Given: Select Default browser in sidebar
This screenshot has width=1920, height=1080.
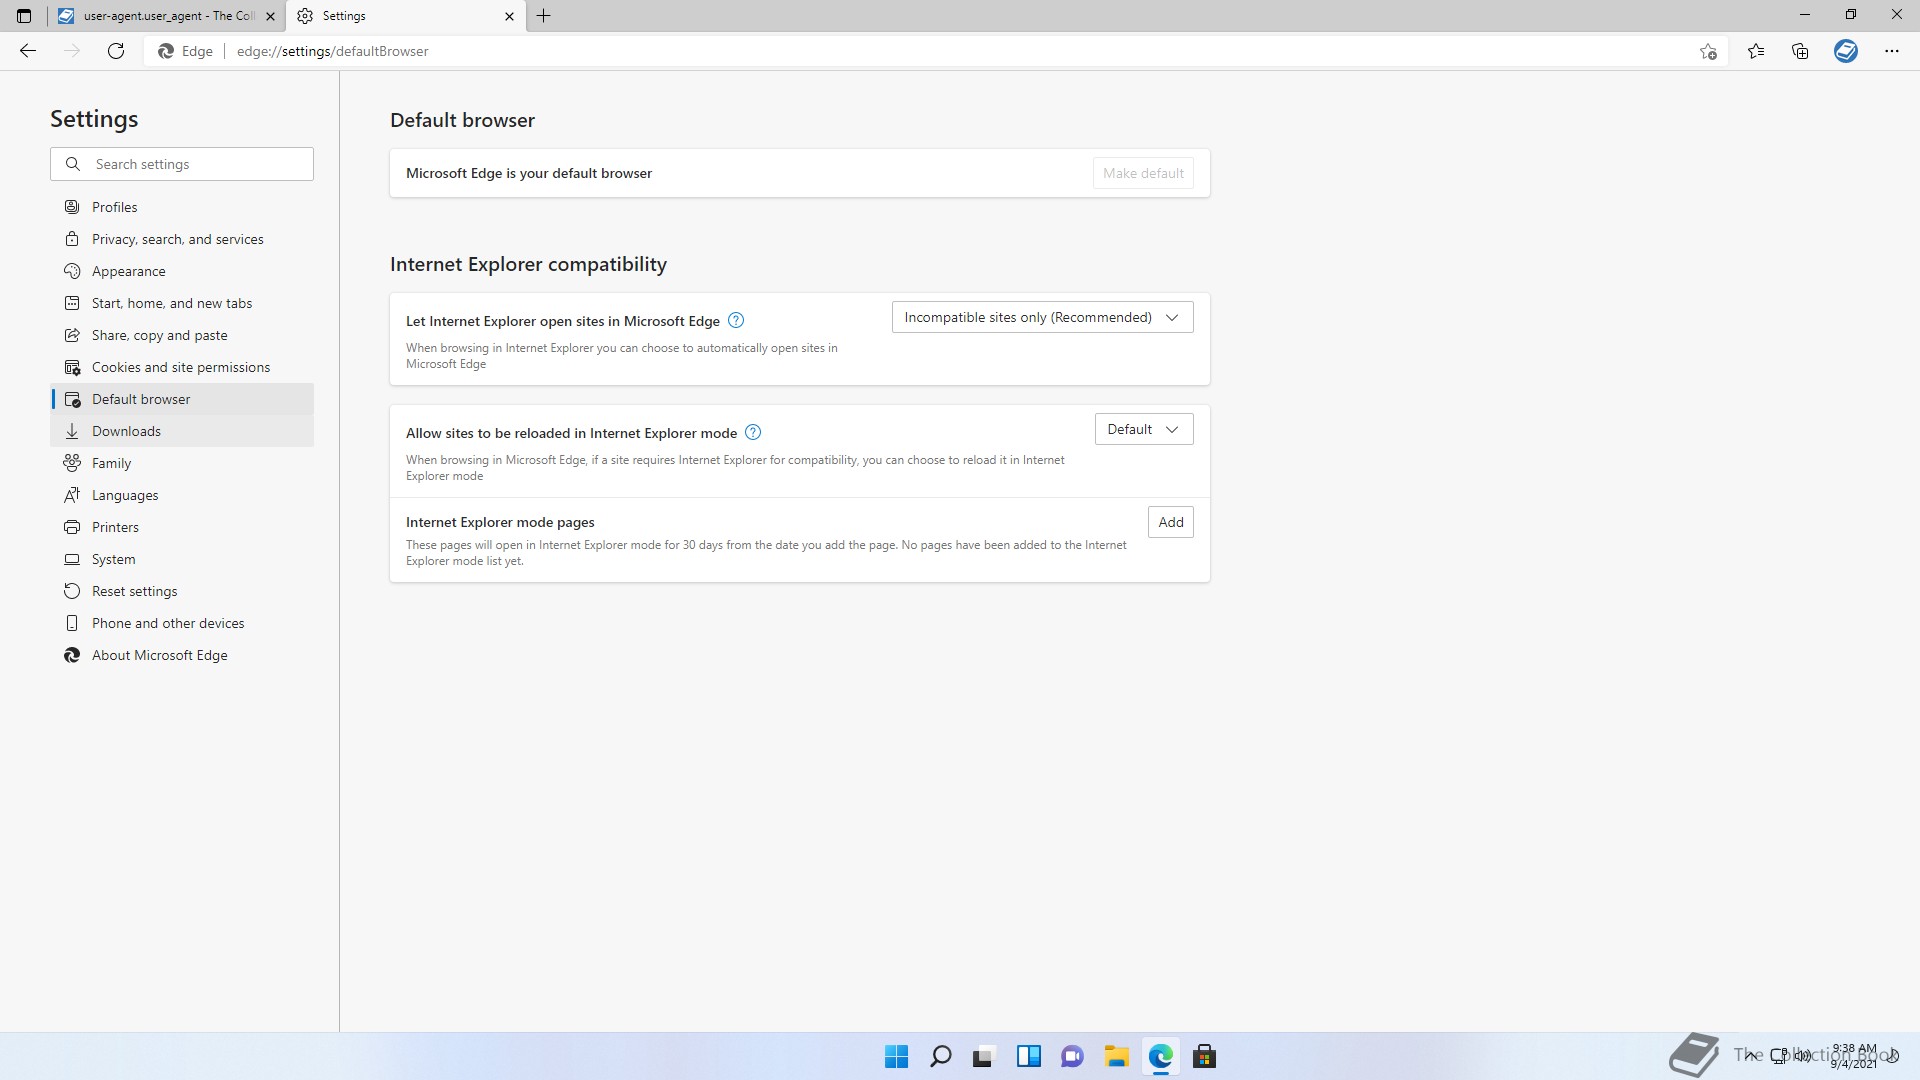Looking at the screenshot, I should click(x=182, y=399).
